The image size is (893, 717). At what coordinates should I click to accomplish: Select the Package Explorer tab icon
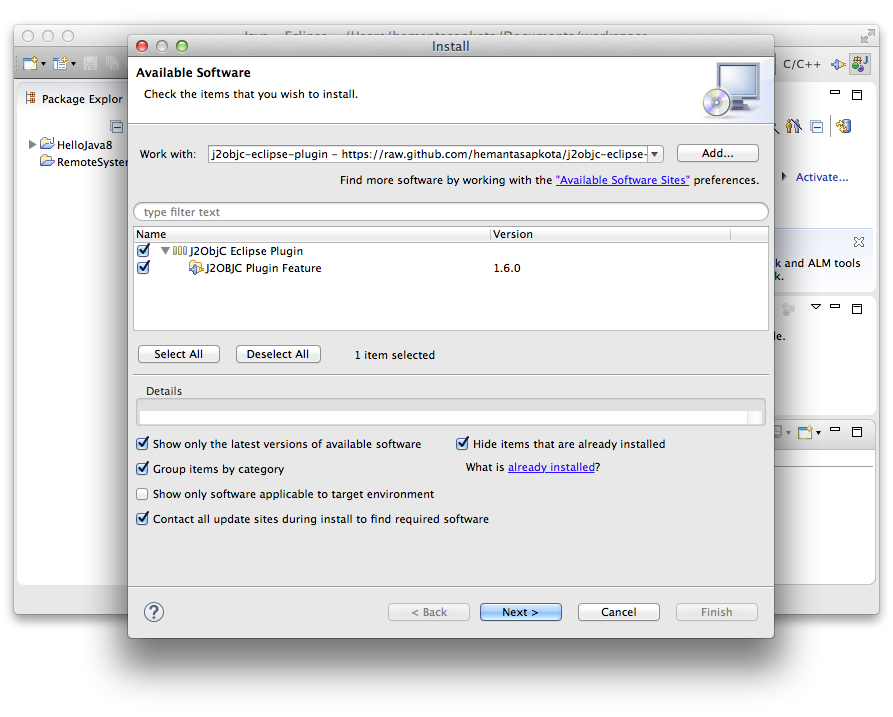click(31, 98)
